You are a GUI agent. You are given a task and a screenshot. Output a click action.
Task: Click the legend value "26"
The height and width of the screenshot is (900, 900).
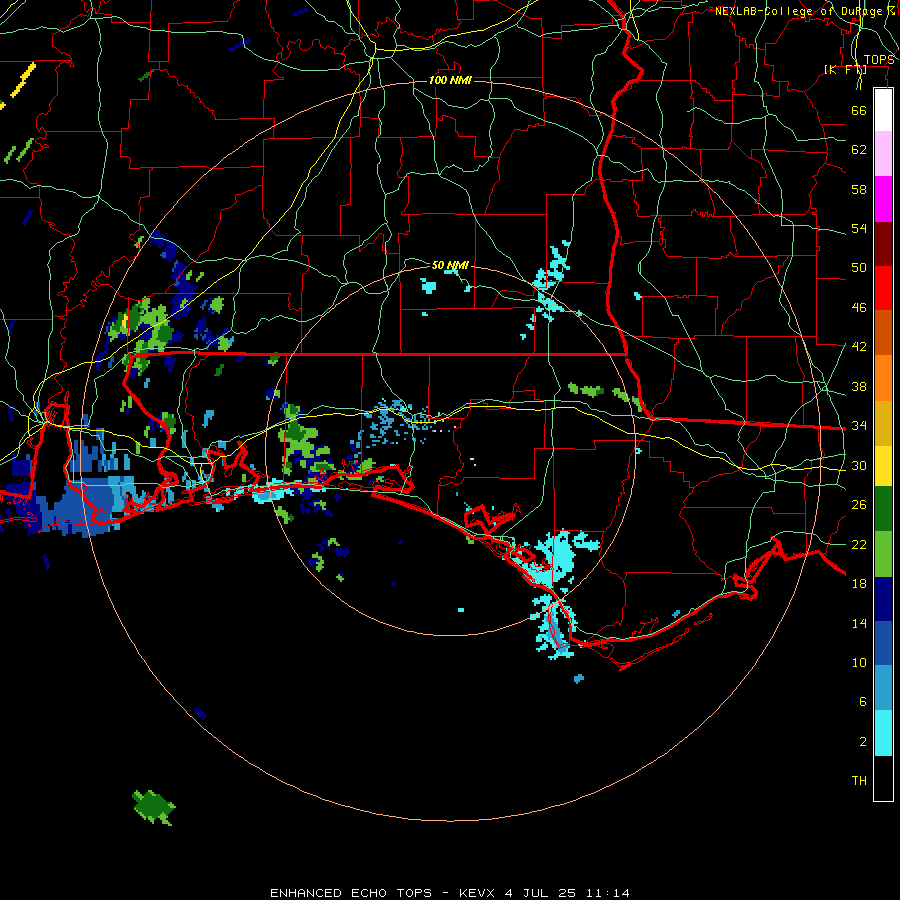point(859,505)
